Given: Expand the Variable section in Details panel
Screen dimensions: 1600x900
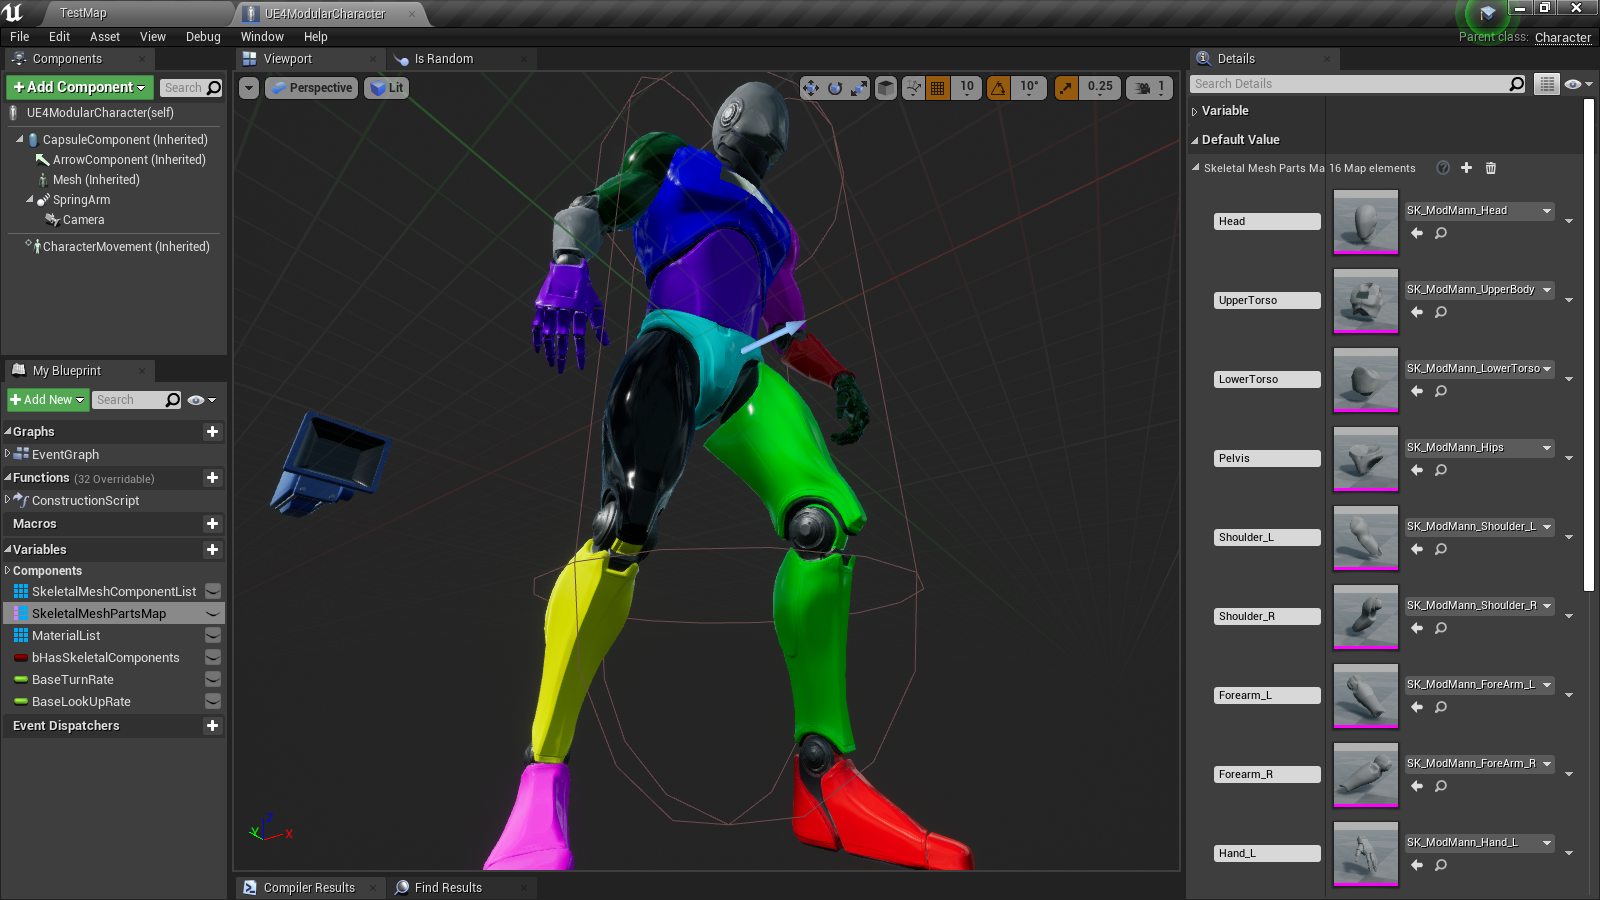Looking at the screenshot, I should pos(1196,111).
